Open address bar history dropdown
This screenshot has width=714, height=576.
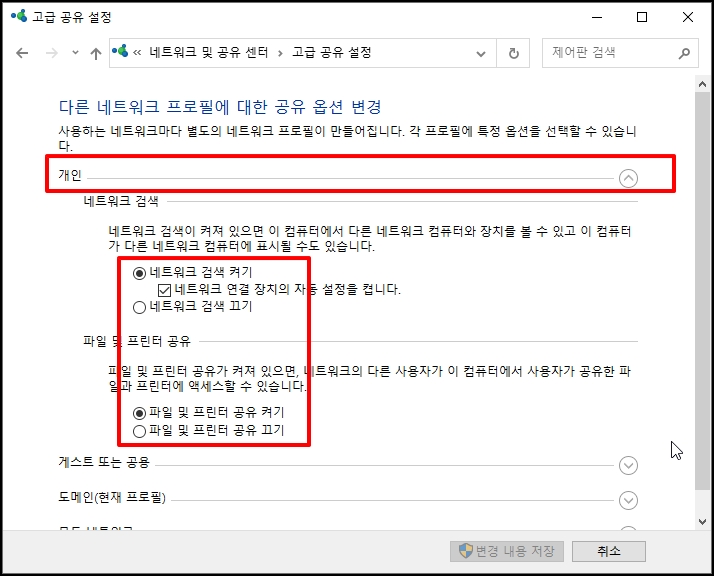click(480, 54)
